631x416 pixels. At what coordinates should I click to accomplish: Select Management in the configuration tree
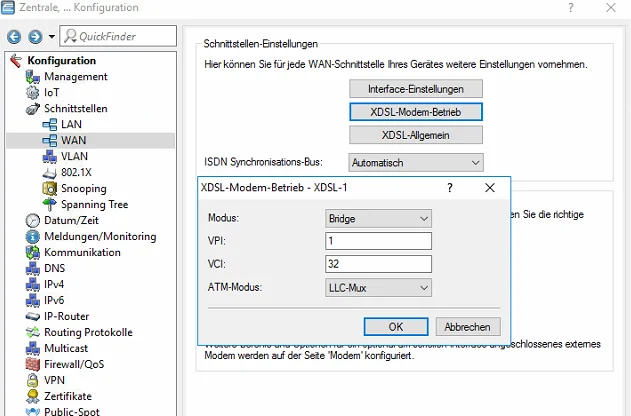(x=76, y=76)
